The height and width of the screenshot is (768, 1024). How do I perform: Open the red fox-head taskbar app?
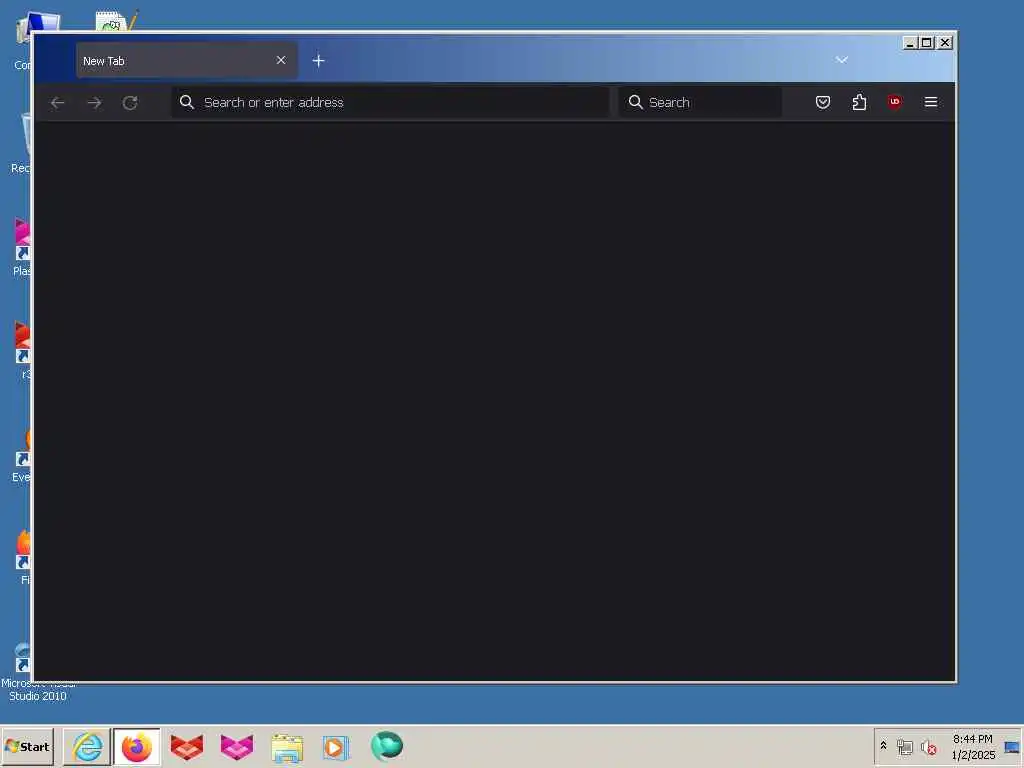pos(187,746)
